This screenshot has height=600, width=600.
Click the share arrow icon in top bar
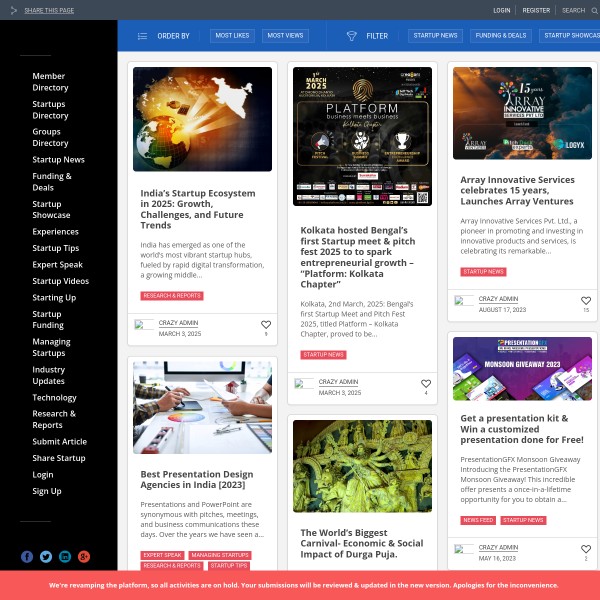point(13,10)
